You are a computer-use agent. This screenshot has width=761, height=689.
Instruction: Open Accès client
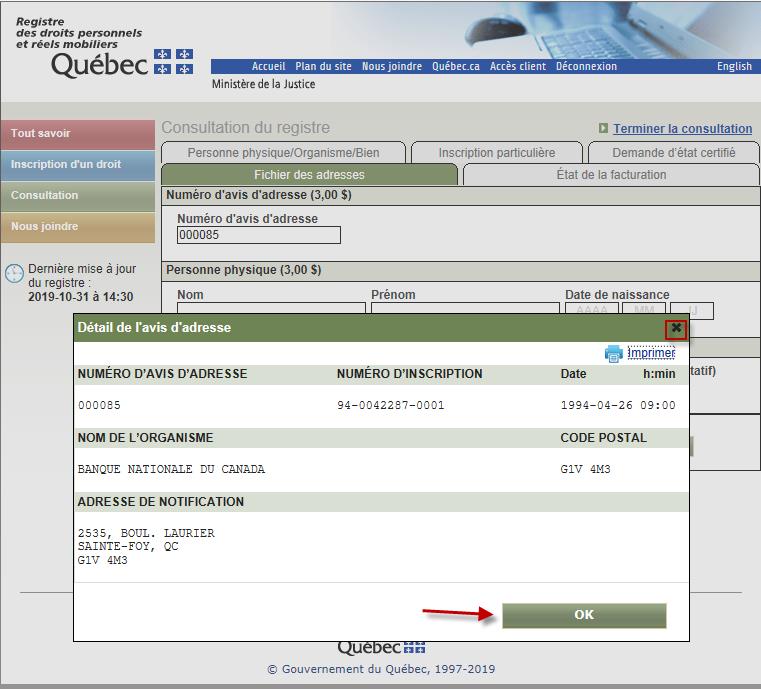(517, 66)
